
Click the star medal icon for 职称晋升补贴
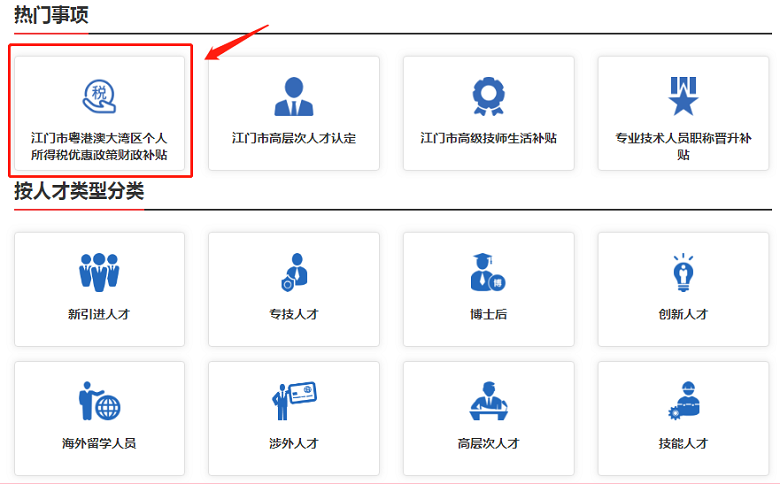(683, 96)
